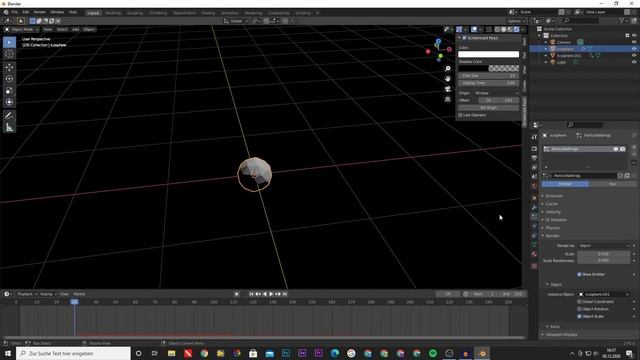Click the Windows taskbar search box
The image size is (640, 360).
coord(74,353)
